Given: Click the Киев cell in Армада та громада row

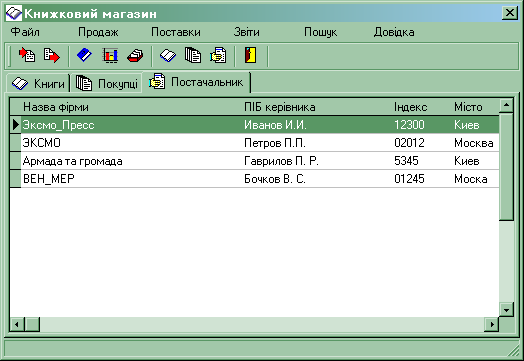Looking at the screenshot, I should pyautogui.click(x=476, y=161).
